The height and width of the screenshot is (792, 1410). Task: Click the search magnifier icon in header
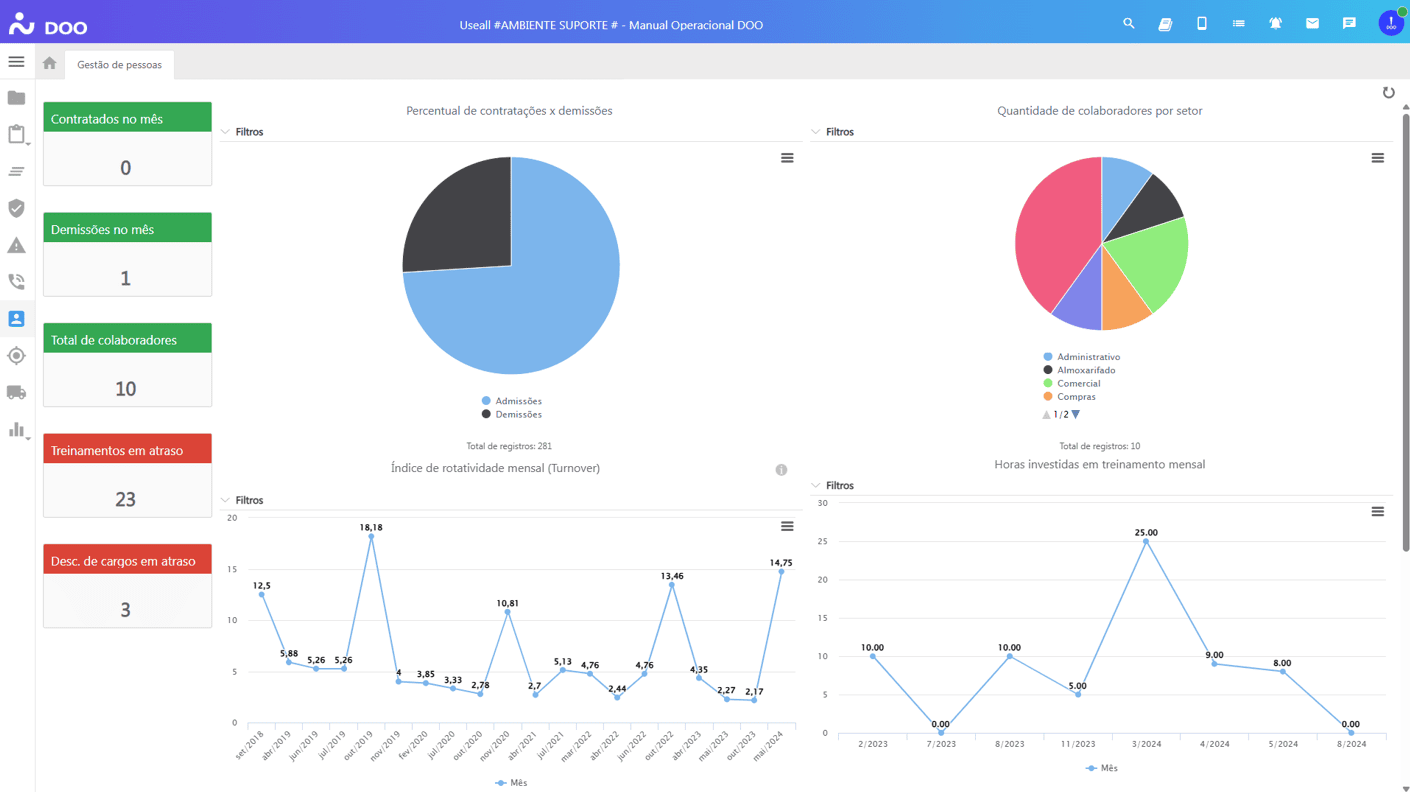[1128, 23]
